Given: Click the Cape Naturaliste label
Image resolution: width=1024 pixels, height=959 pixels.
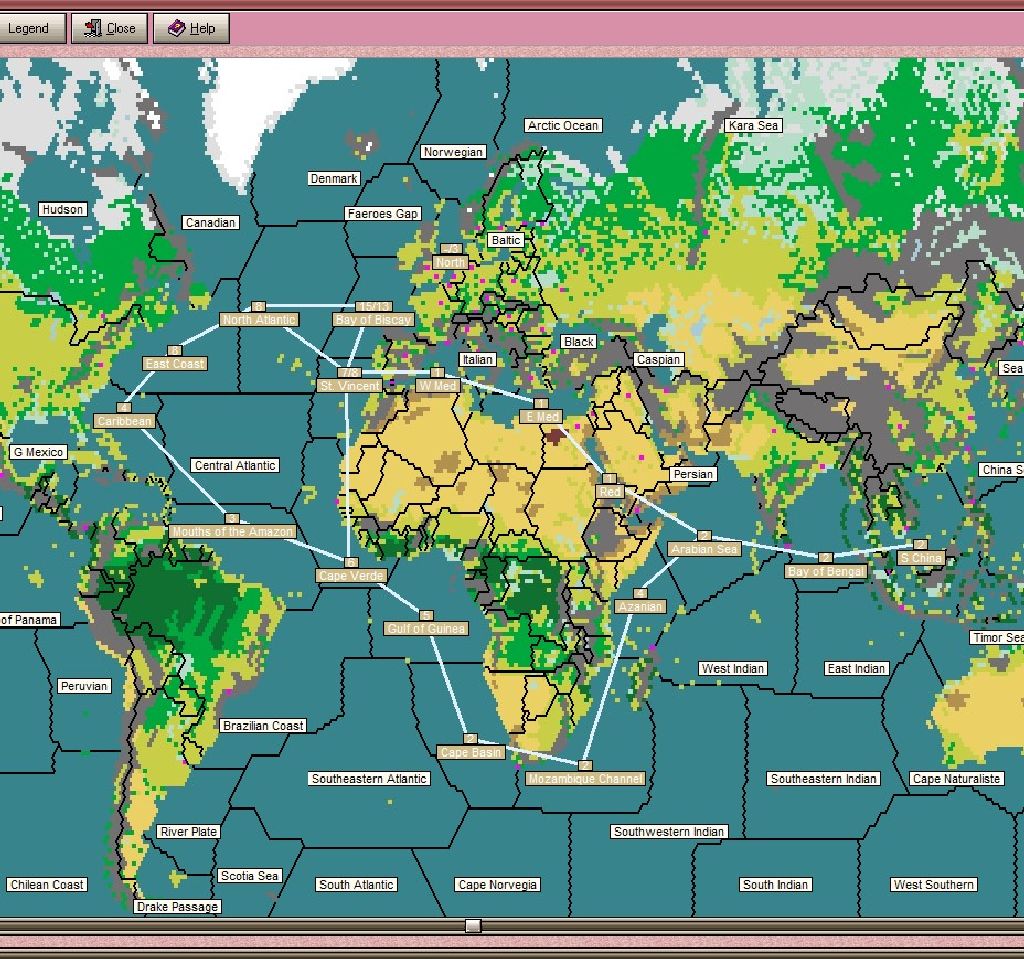Looking at the screenshot, I should point(959,777).
